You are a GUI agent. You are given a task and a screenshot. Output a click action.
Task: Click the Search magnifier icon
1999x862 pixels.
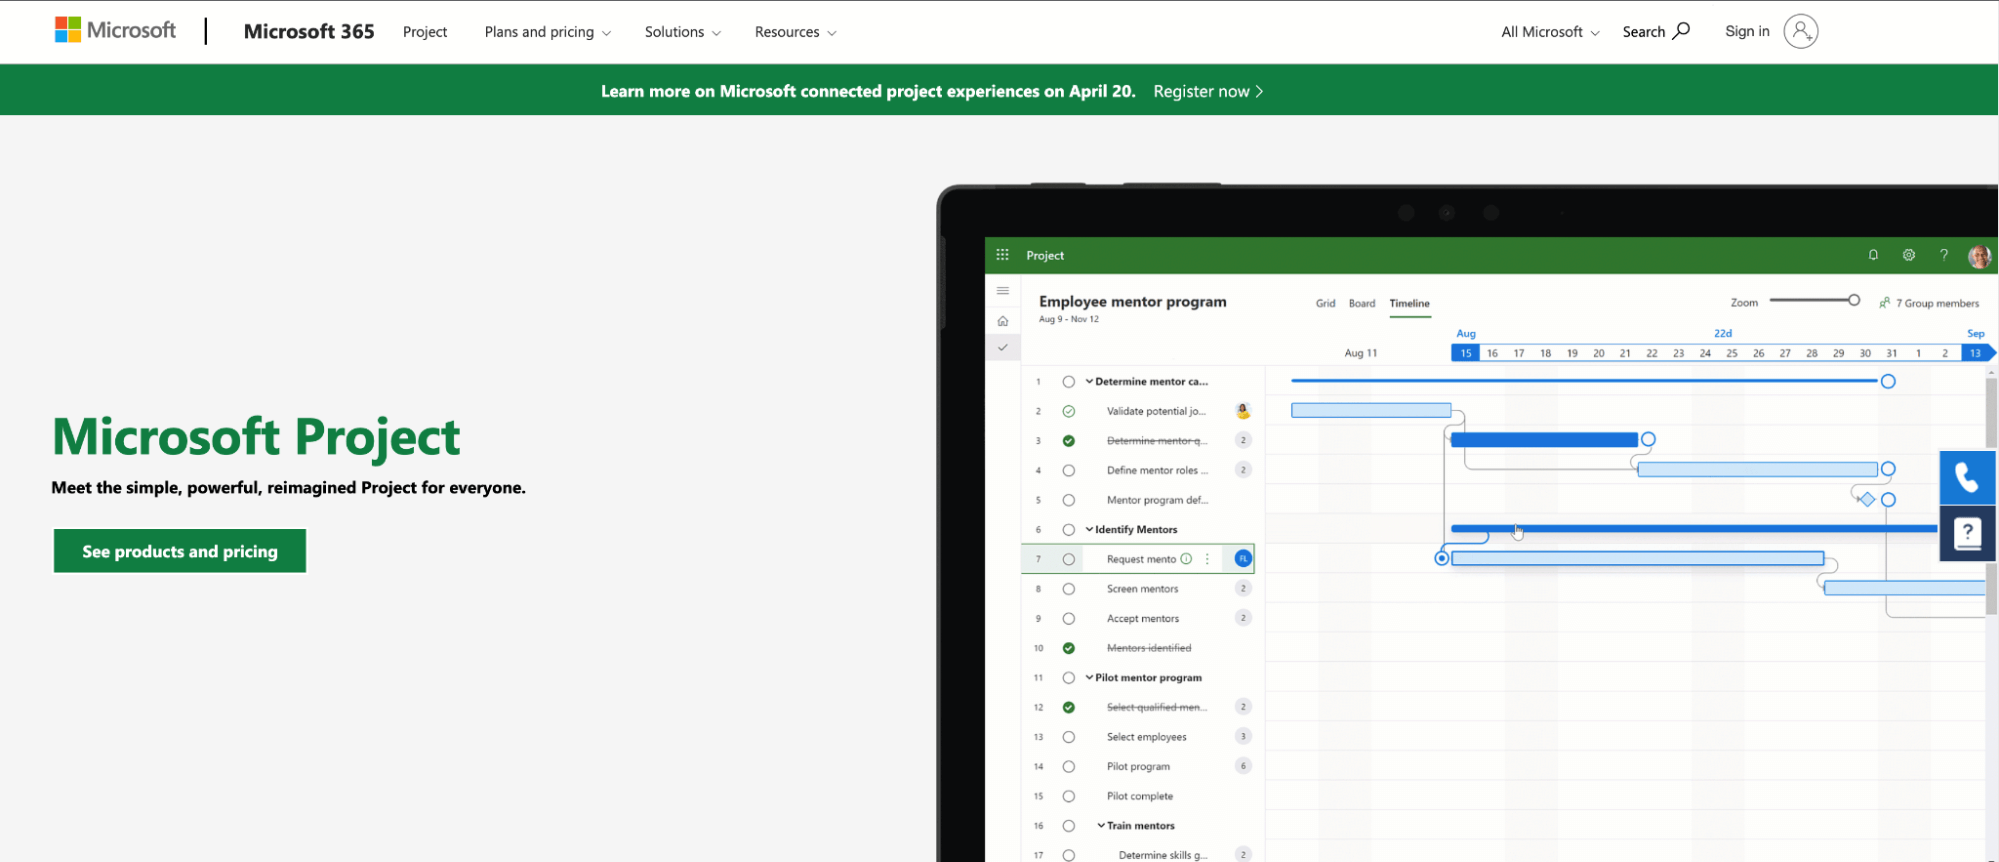tap(1682, 31)
